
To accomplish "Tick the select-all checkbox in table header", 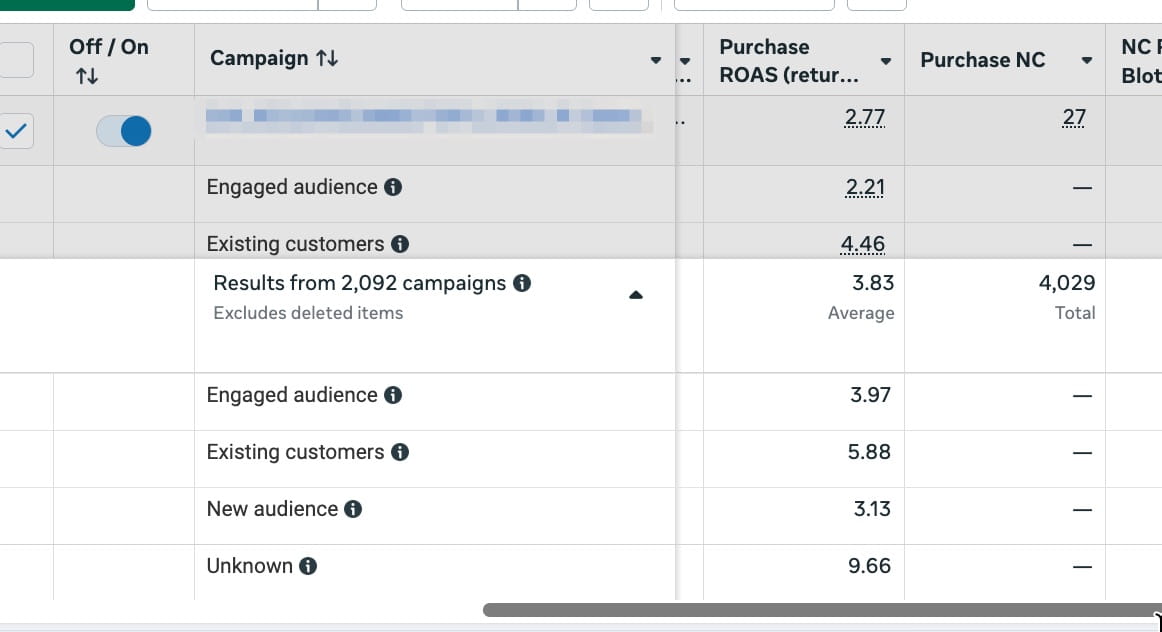I will [x=17, y=60].
